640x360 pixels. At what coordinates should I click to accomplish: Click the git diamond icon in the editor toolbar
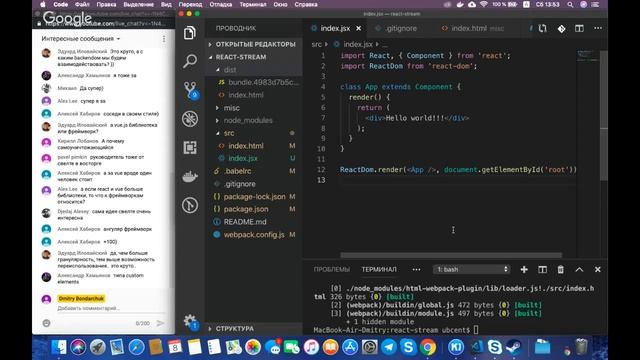point(561,29)
